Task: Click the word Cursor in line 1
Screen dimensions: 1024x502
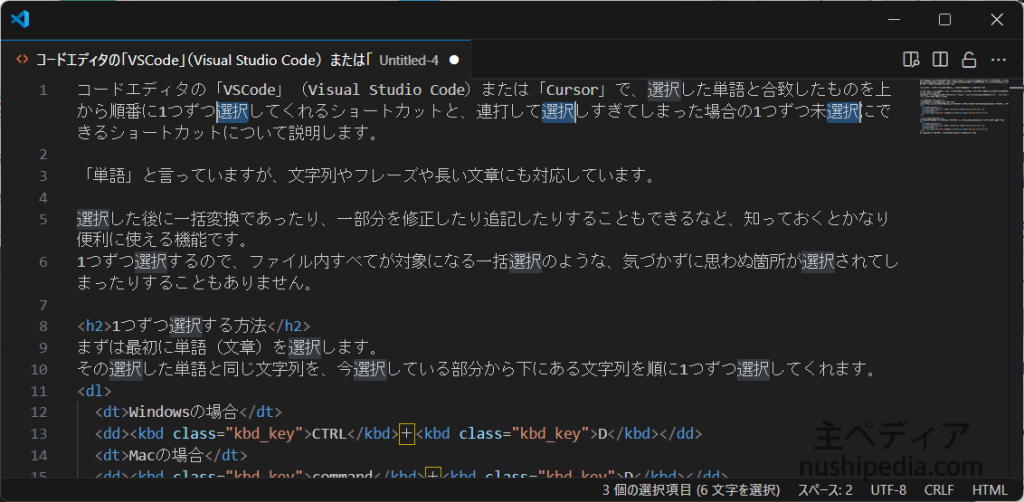Action: coord(573,89)
